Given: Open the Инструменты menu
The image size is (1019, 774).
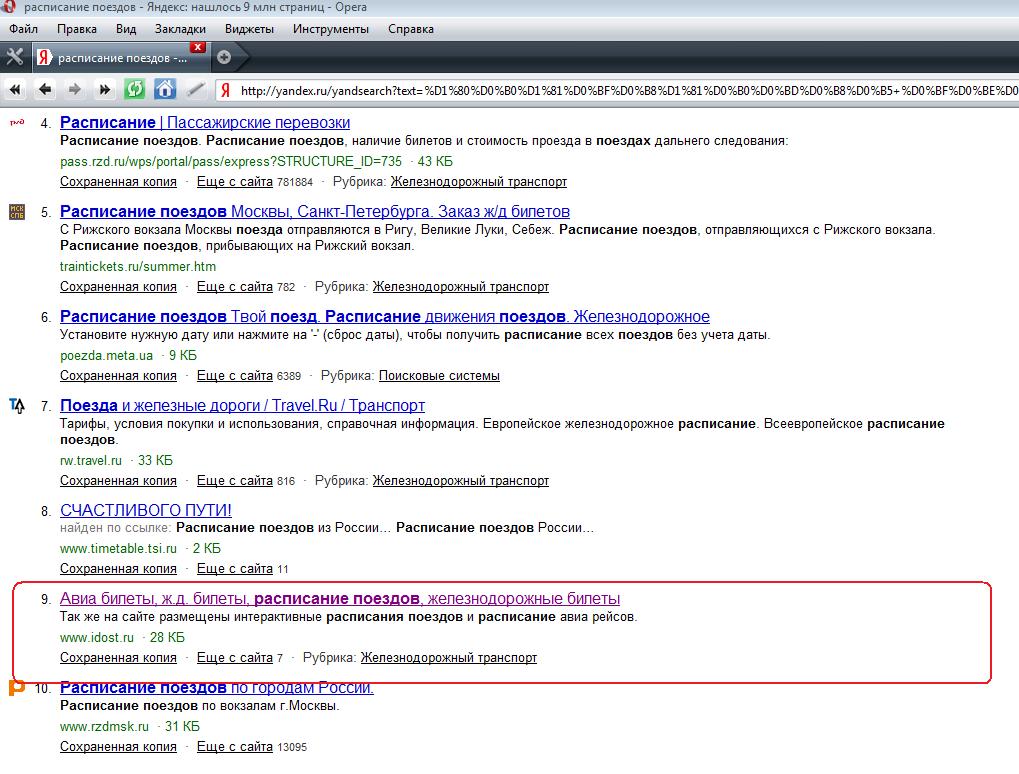Looking at the screenshot, I should pos(331,29).
